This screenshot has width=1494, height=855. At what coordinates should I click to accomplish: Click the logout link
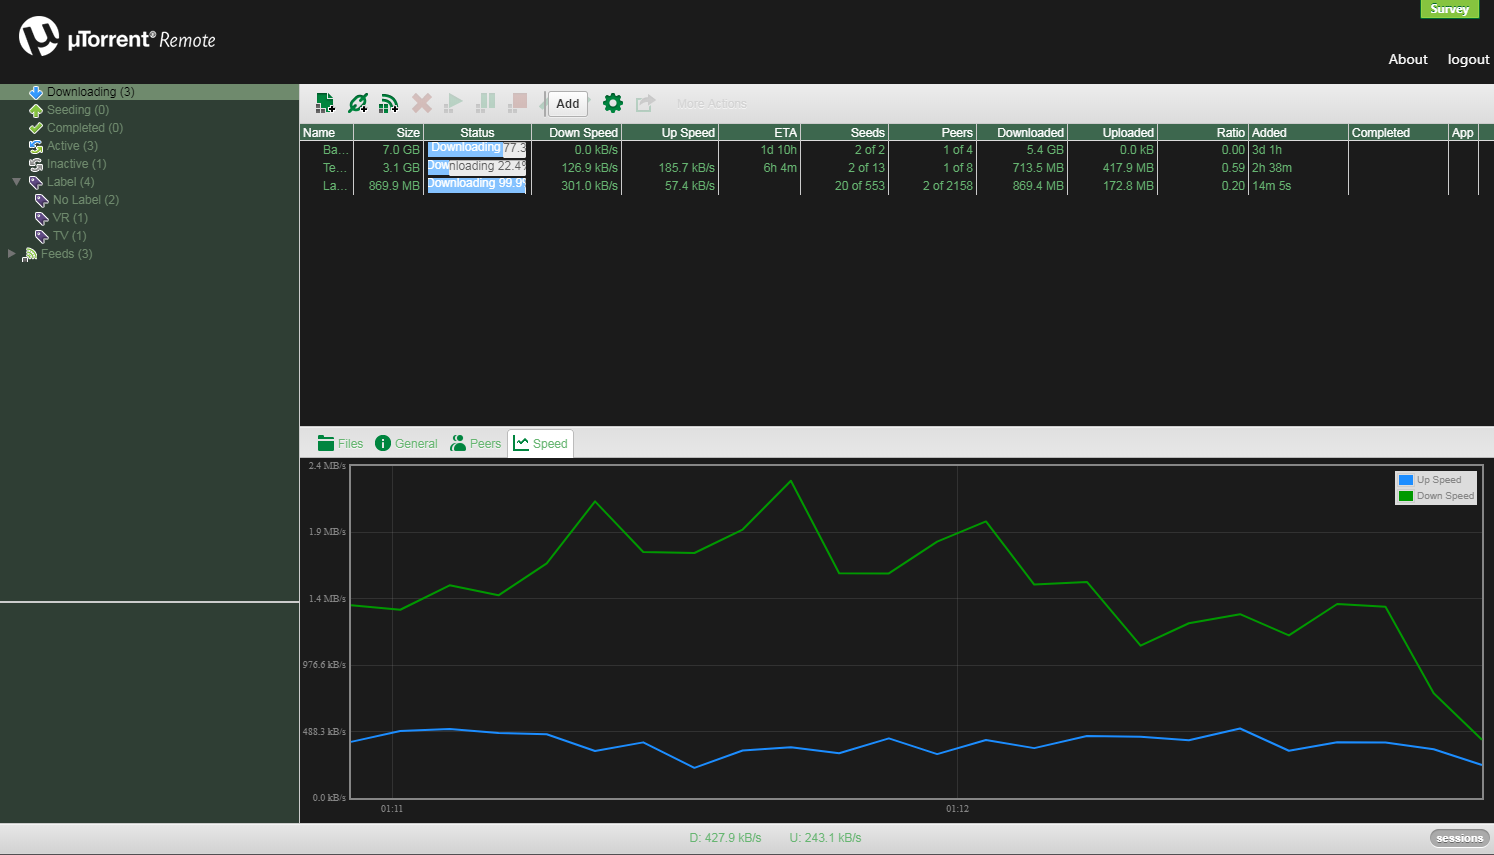point(1467,59)
